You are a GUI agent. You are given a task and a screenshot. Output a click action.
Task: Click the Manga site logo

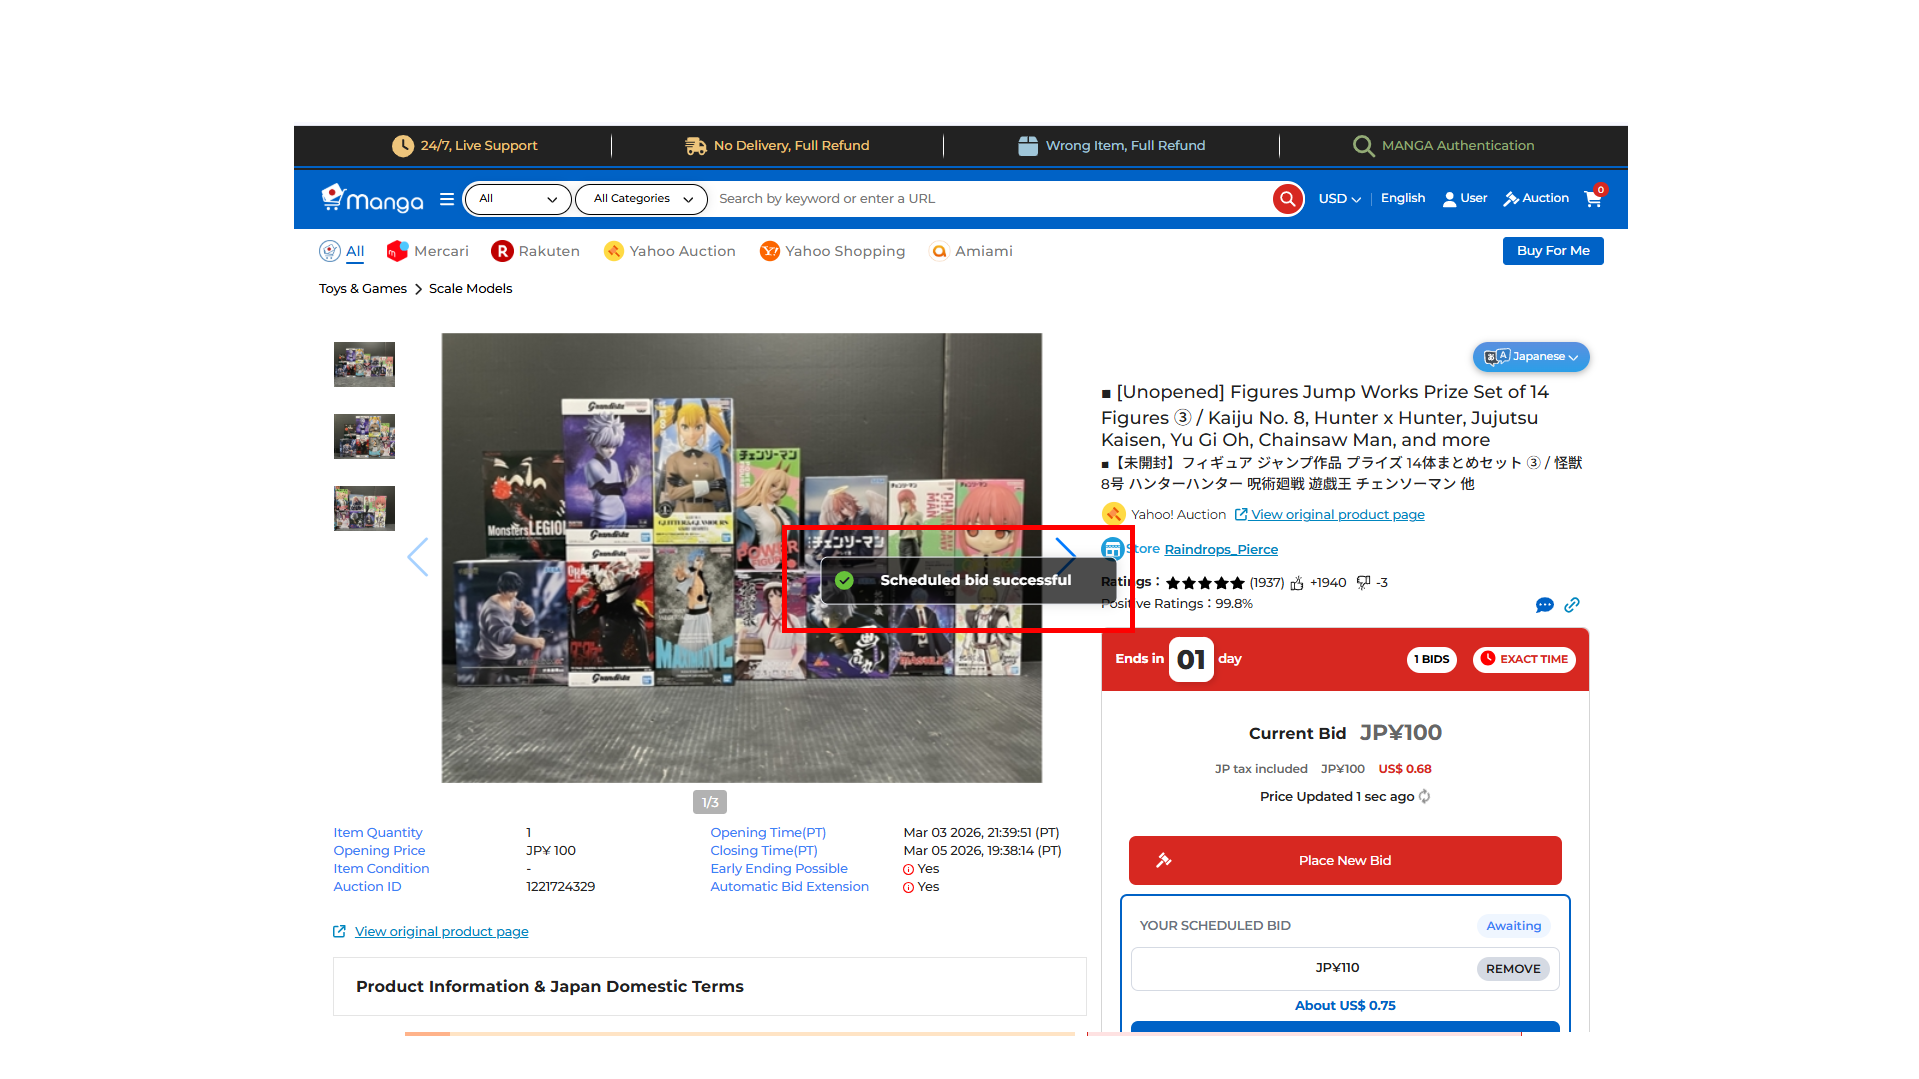(x=372, y=199)
